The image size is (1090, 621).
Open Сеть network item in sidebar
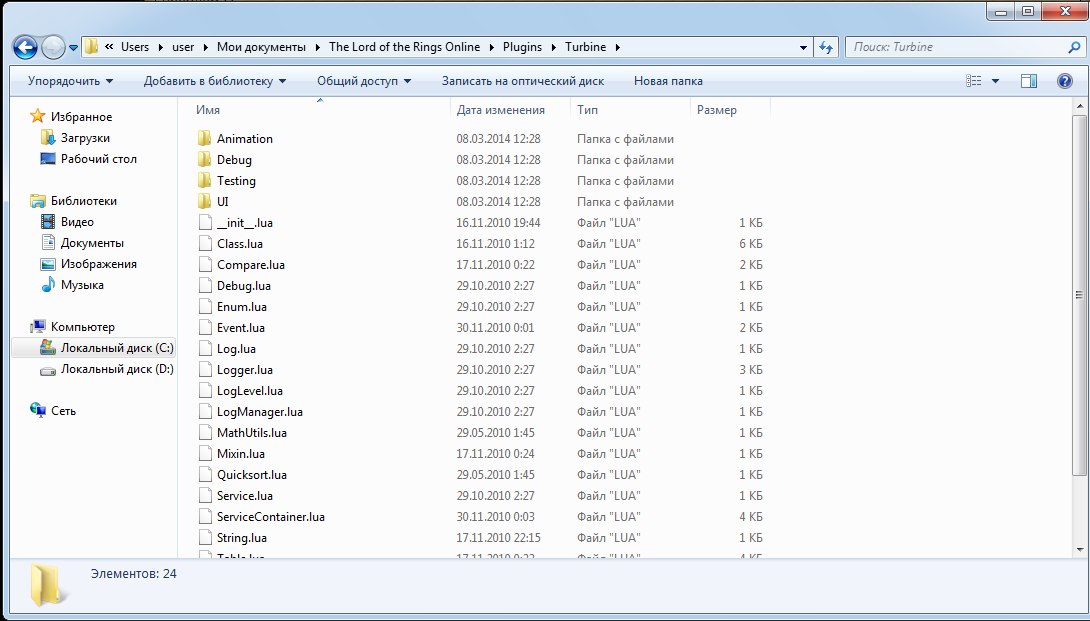click(63, 411)
